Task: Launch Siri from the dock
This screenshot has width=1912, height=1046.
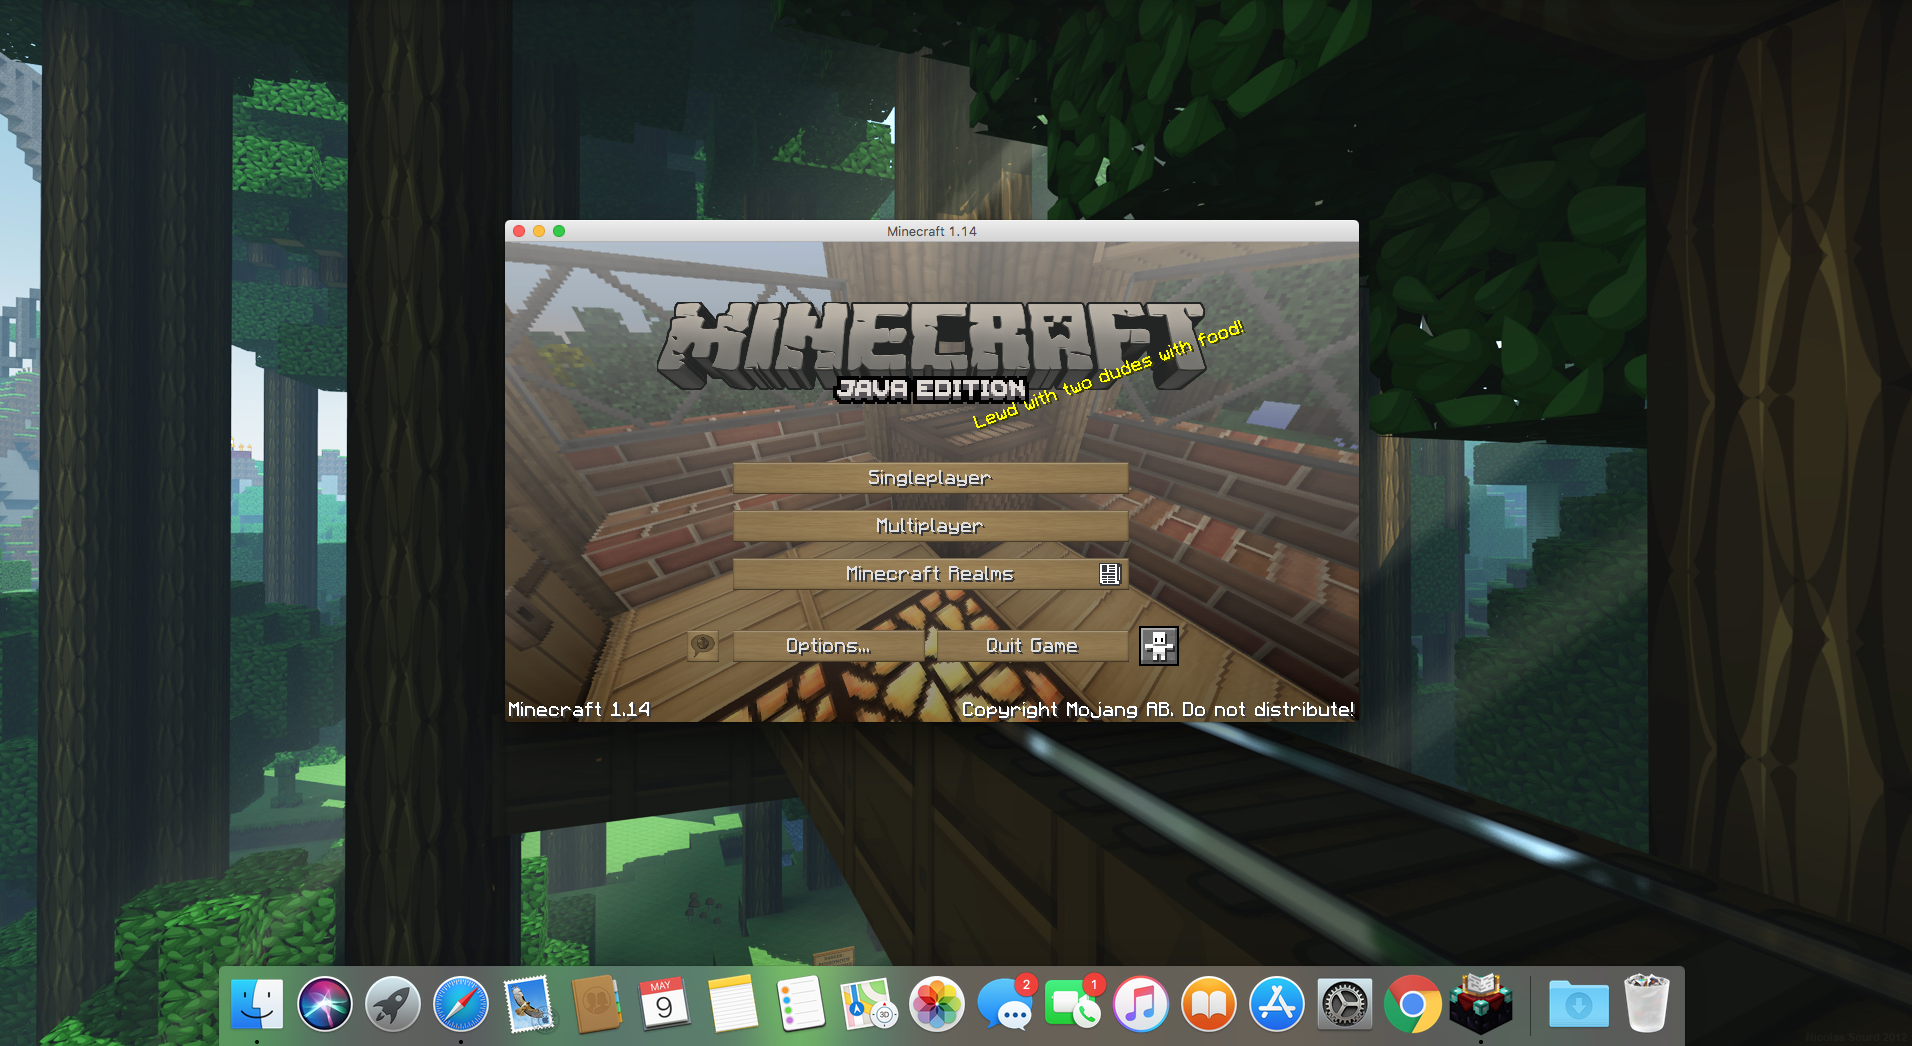Action: pyautogui.click(x=325, y=1004)
